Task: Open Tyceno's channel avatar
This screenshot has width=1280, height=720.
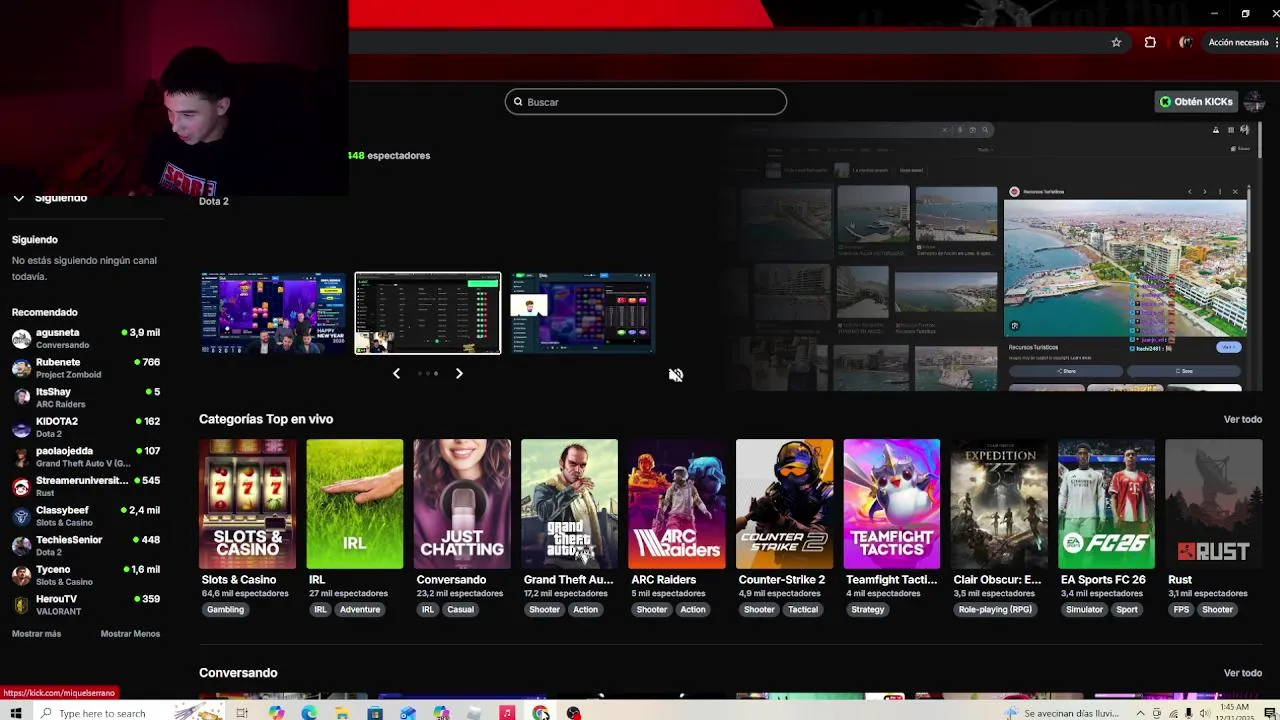Action: tap(21, 575)
